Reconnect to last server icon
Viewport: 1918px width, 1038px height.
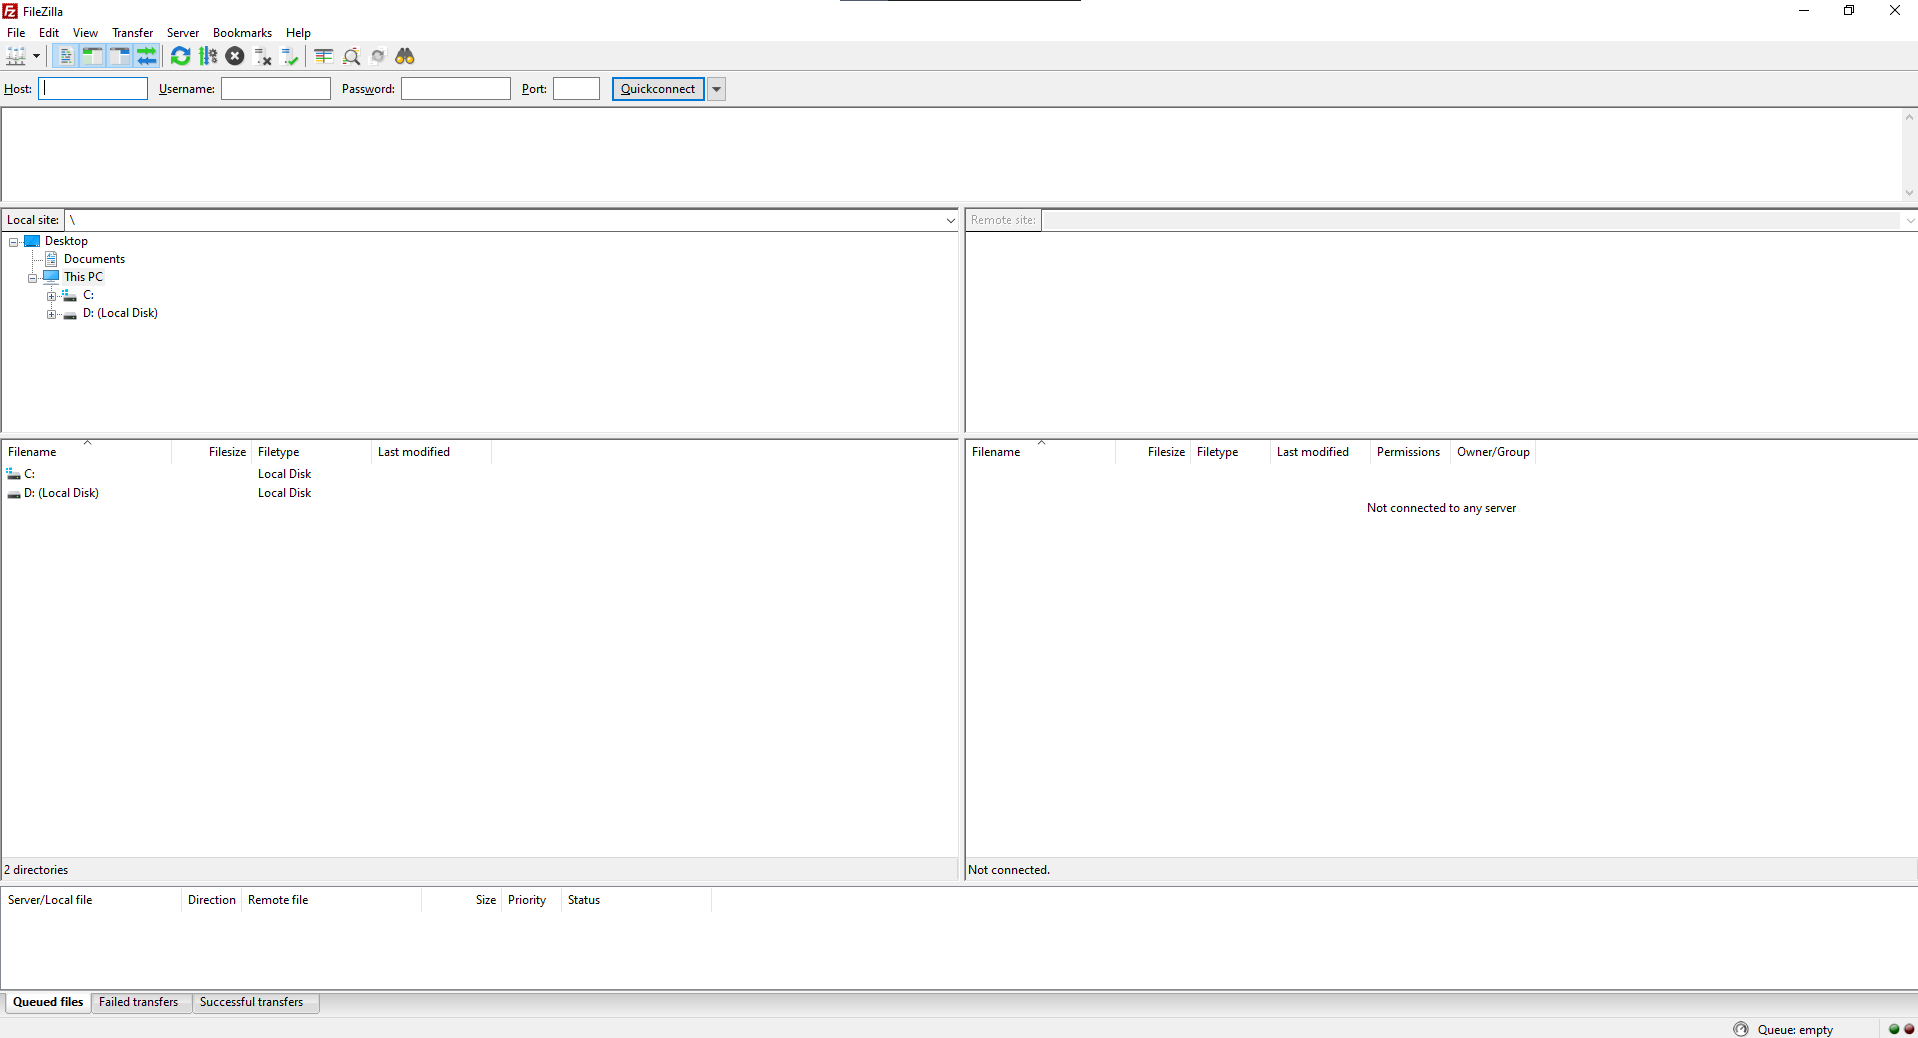click(290, 56)
